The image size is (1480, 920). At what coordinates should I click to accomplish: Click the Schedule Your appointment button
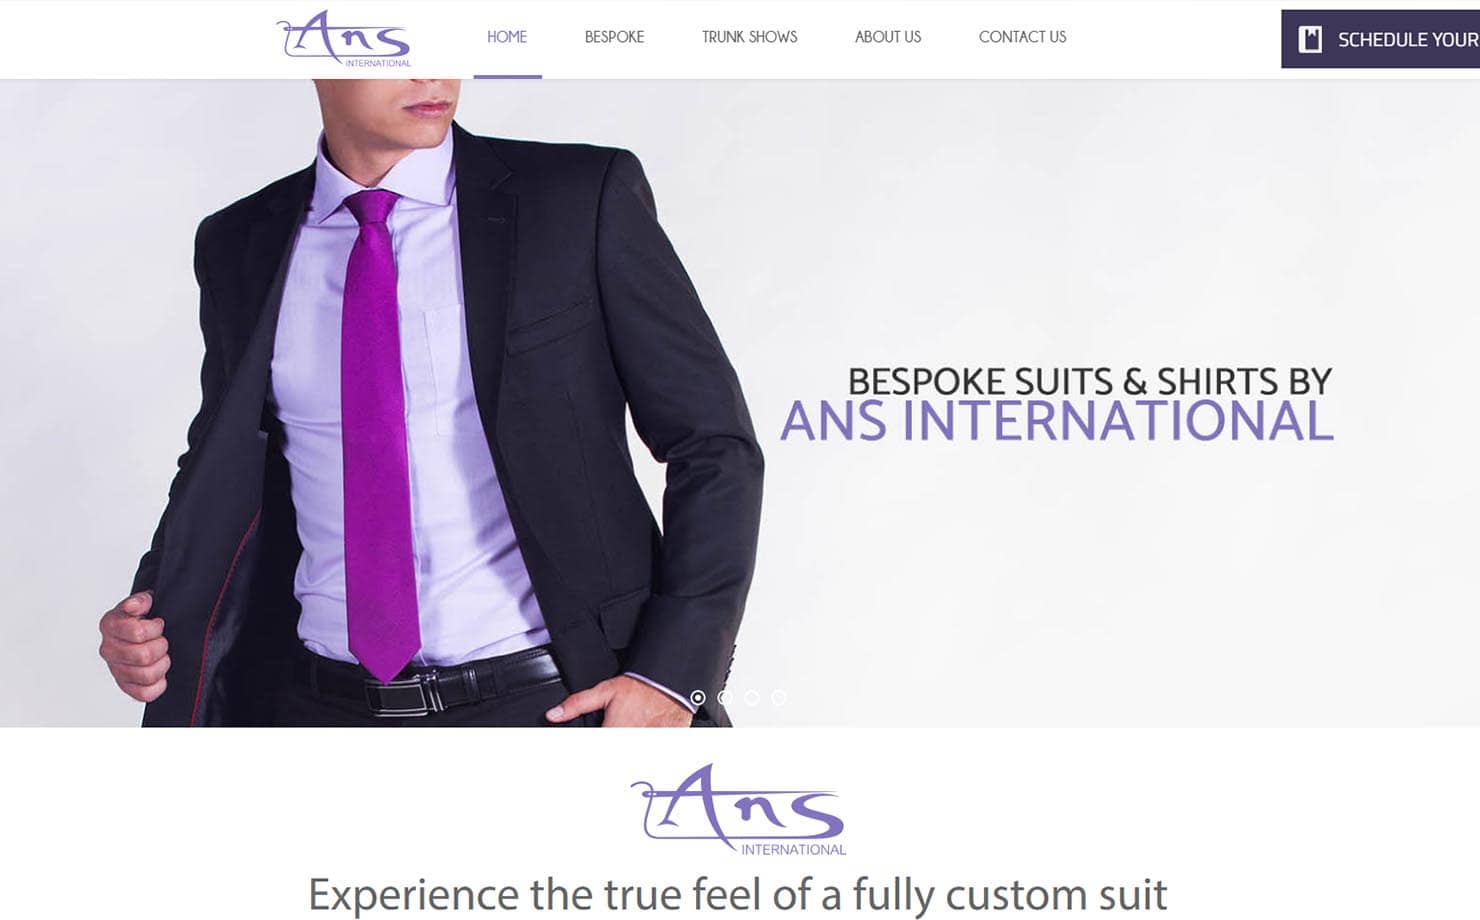click(1380, 39)
